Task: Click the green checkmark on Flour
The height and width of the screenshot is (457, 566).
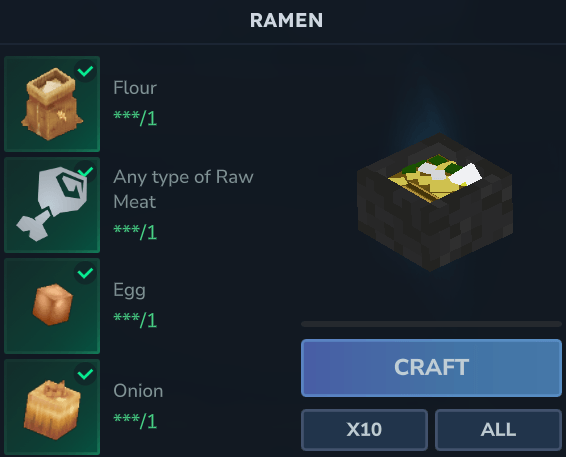Action: pos(86,71)
